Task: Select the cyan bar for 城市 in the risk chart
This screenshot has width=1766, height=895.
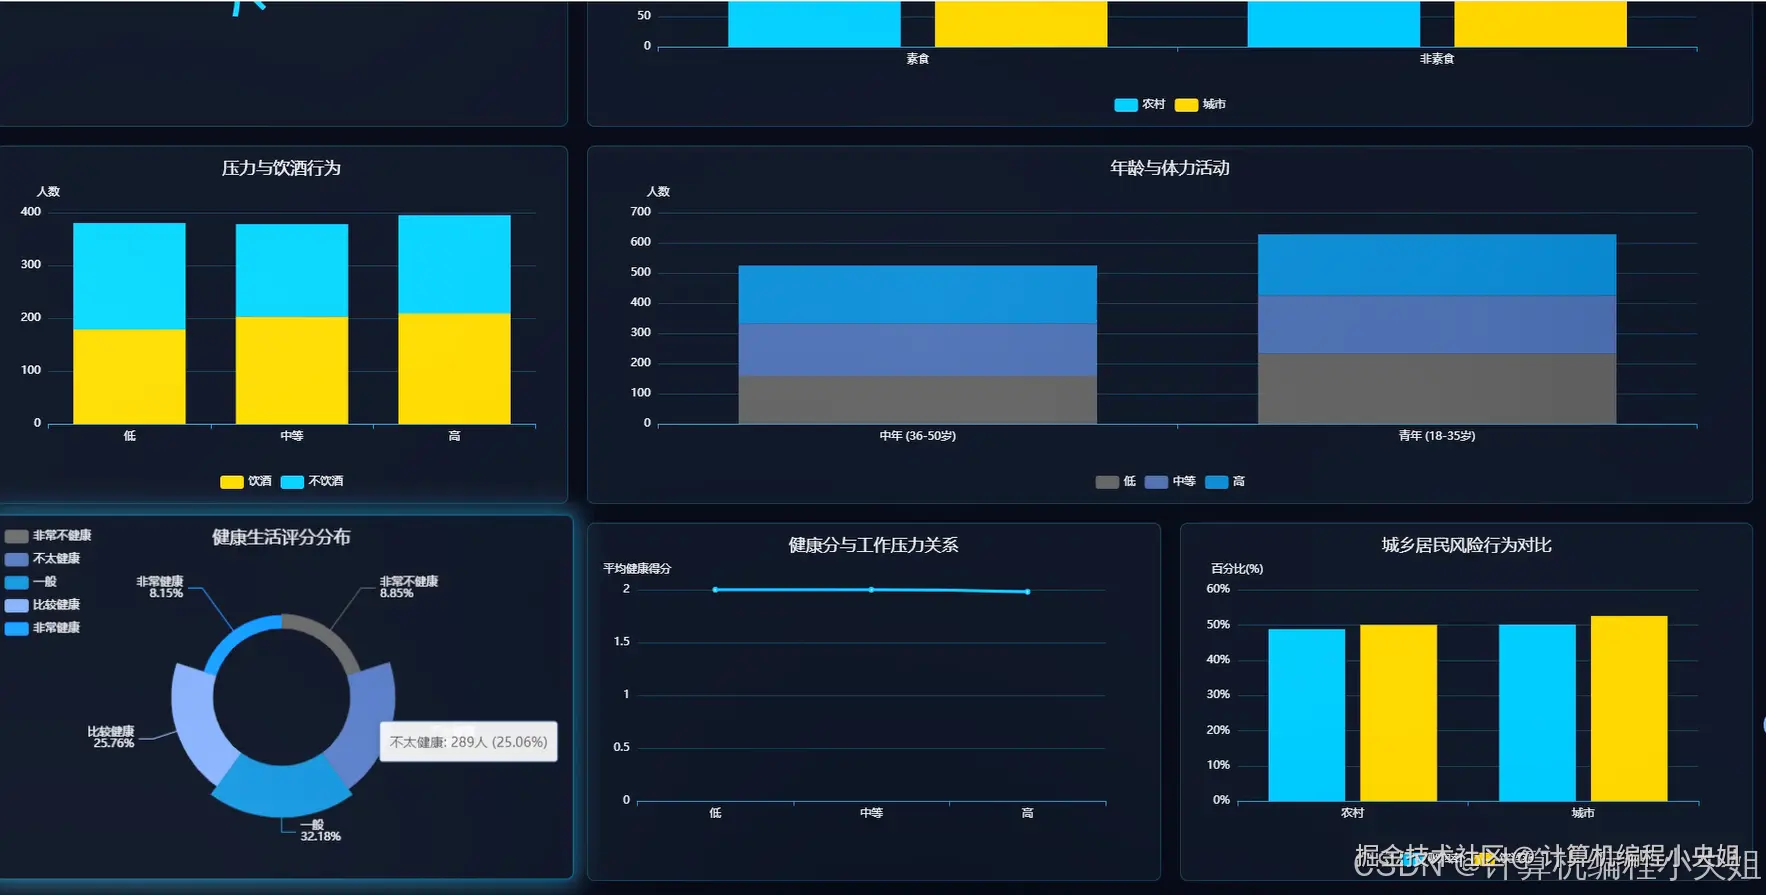Action: (x=1537, y=713)
